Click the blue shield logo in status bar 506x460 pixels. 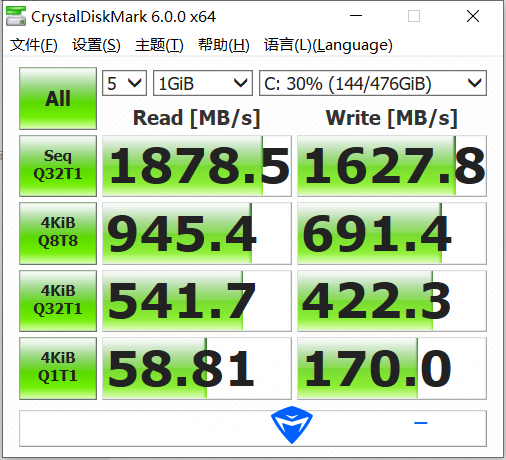tap(292, 425)
